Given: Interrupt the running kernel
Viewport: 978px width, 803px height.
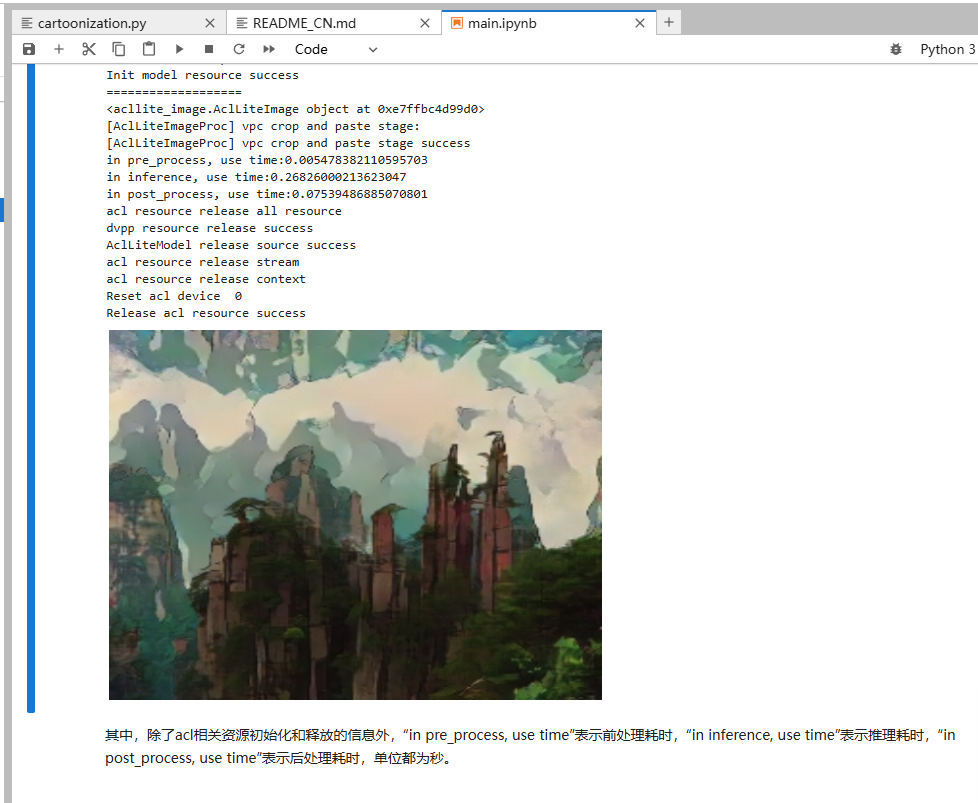Looking at the screenshot, I should click(209, 48).
